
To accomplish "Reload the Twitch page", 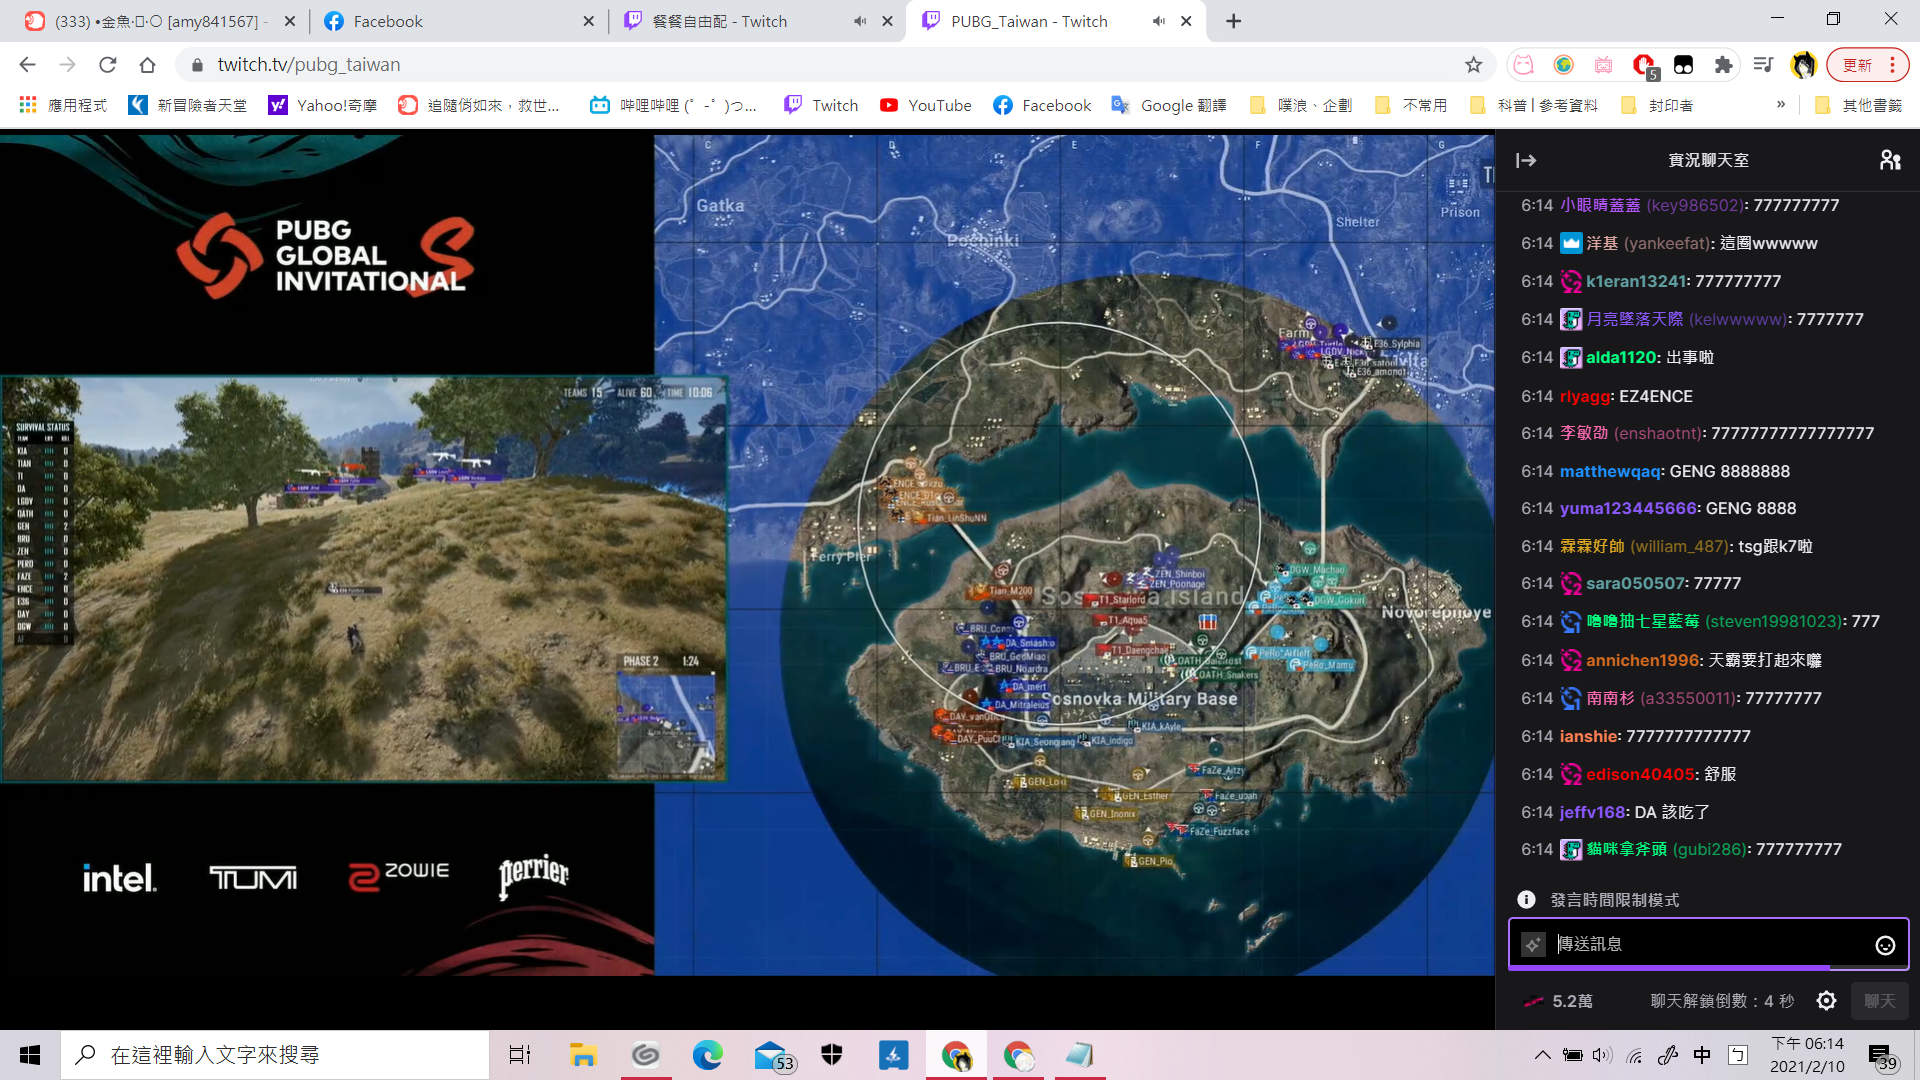I will [x=107, y=65].
